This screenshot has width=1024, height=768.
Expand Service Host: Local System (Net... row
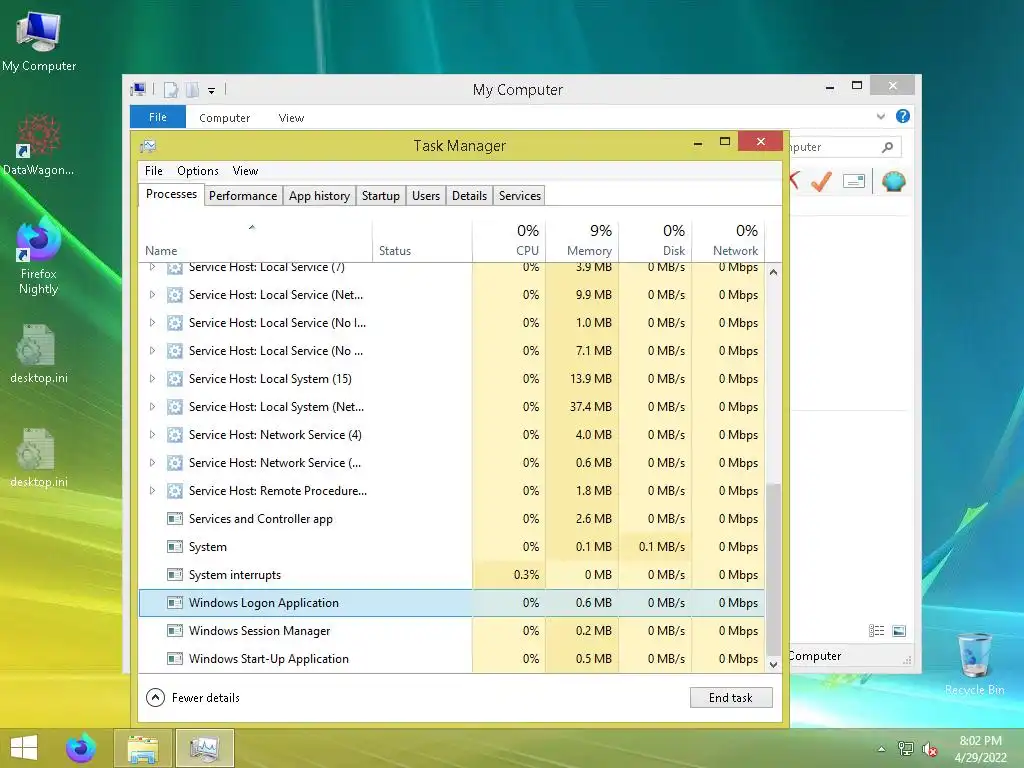pyautogui.click(x=152, y=407)
